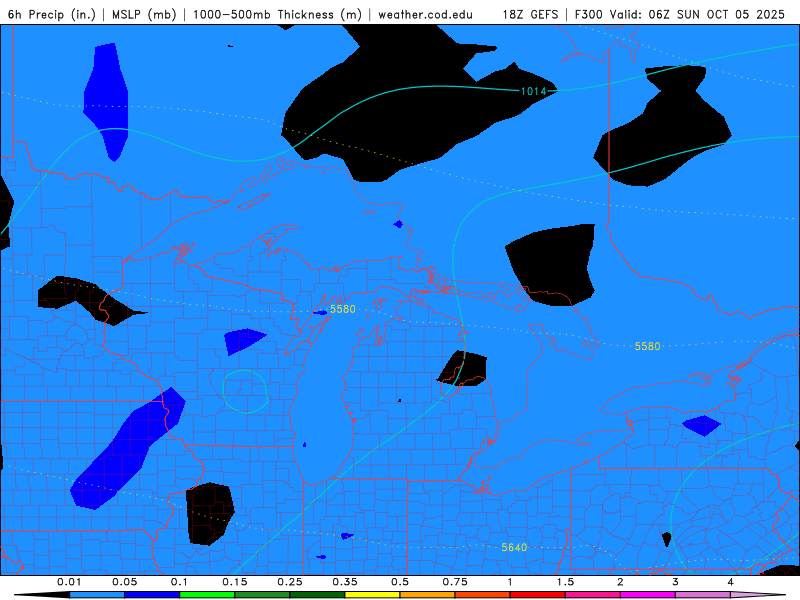
Task: Click the dark blue 0.05 legend swatch
Action: pos(152,595)
